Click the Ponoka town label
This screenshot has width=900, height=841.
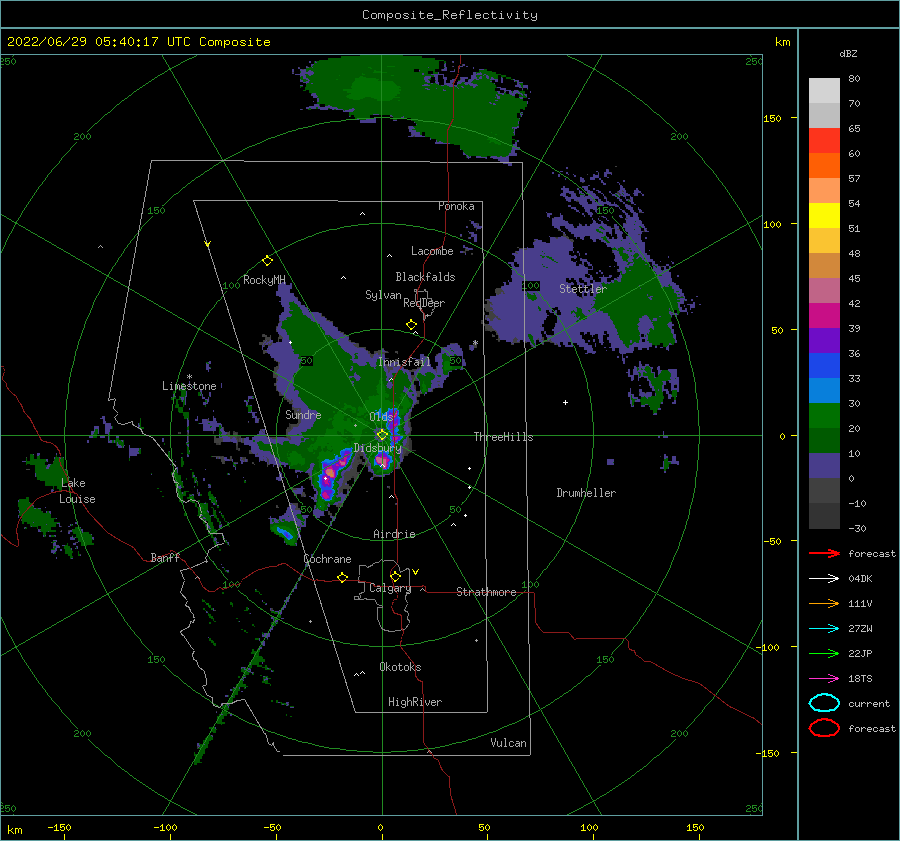click(456, 206)
